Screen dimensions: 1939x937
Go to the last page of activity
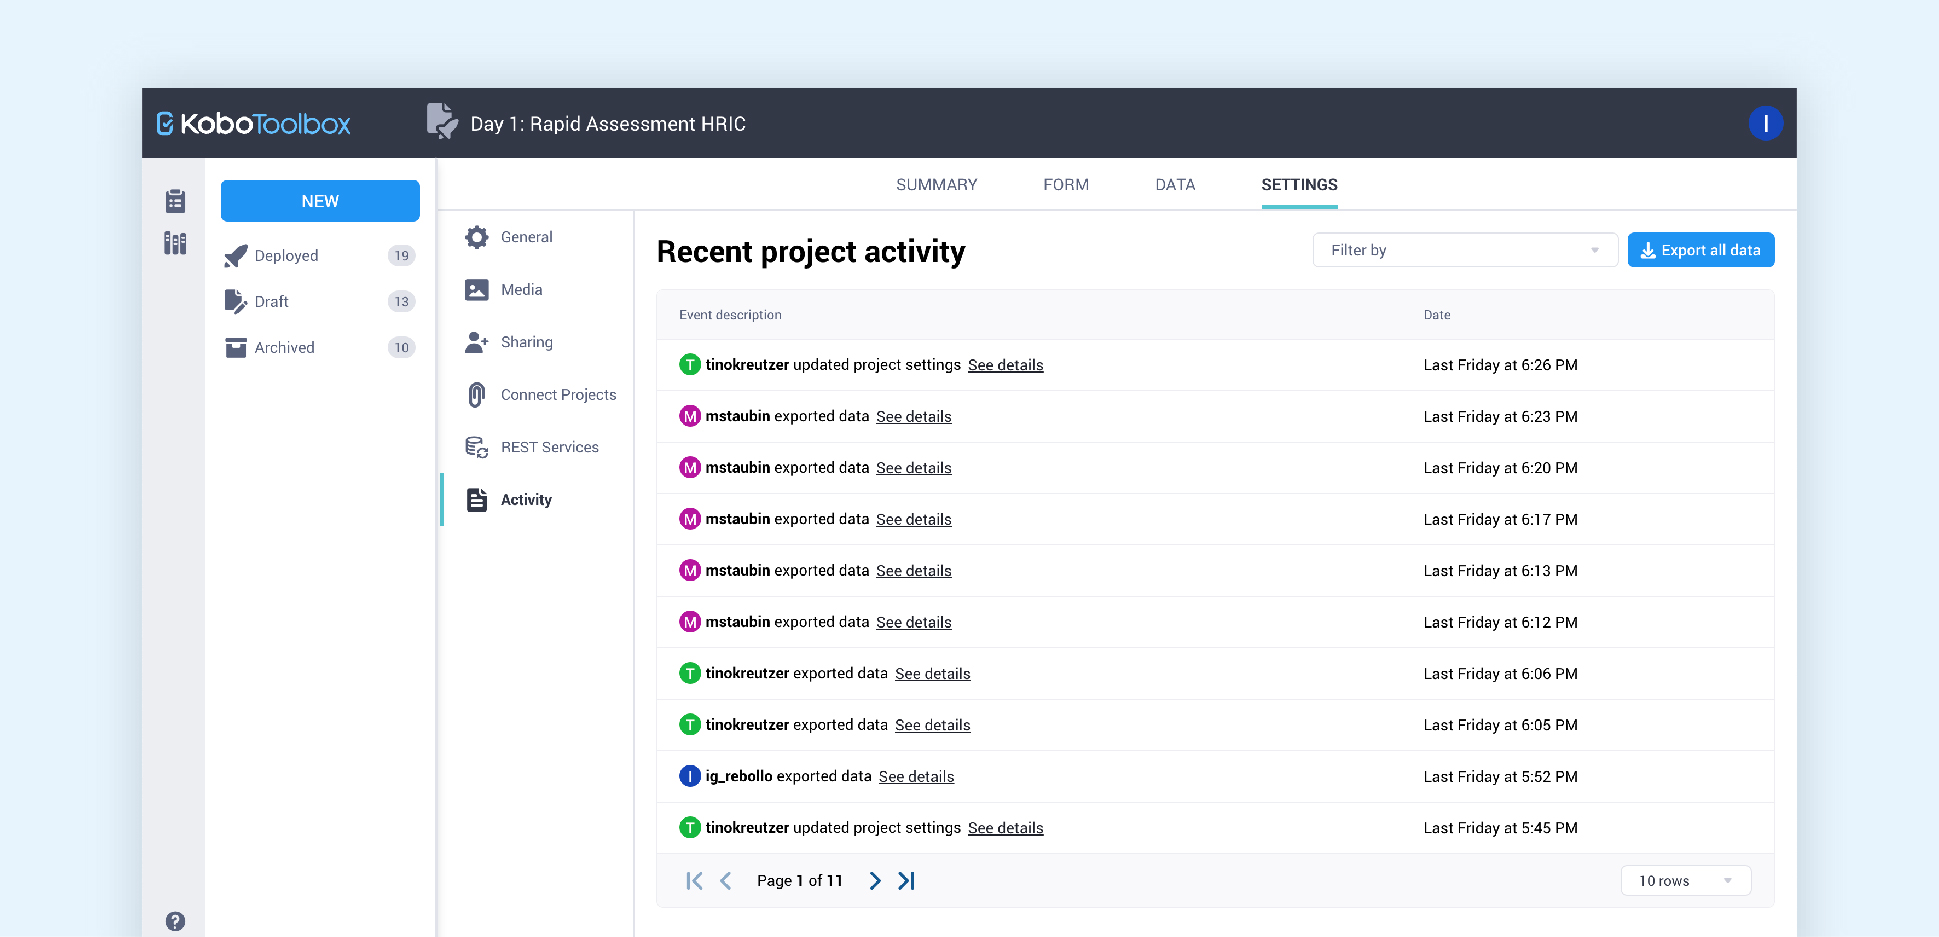[907, 881]
